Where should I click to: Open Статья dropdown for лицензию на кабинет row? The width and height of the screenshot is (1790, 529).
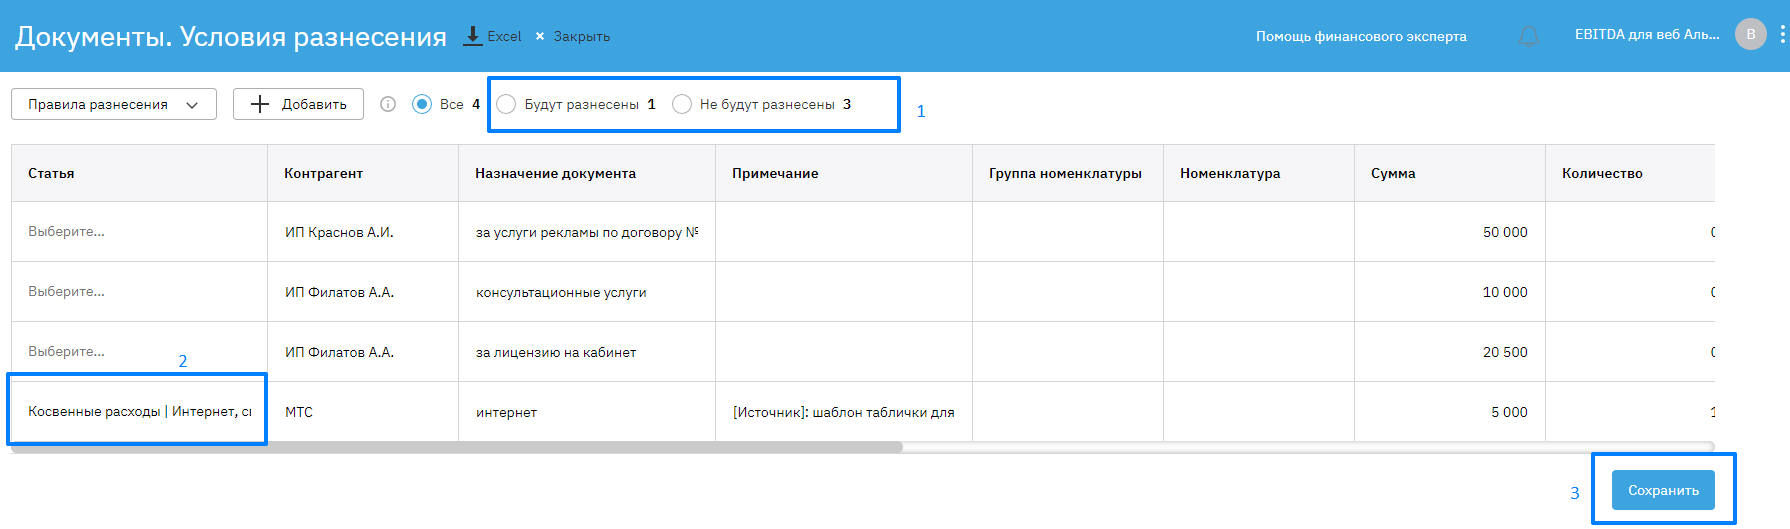(x=139, y=352)
